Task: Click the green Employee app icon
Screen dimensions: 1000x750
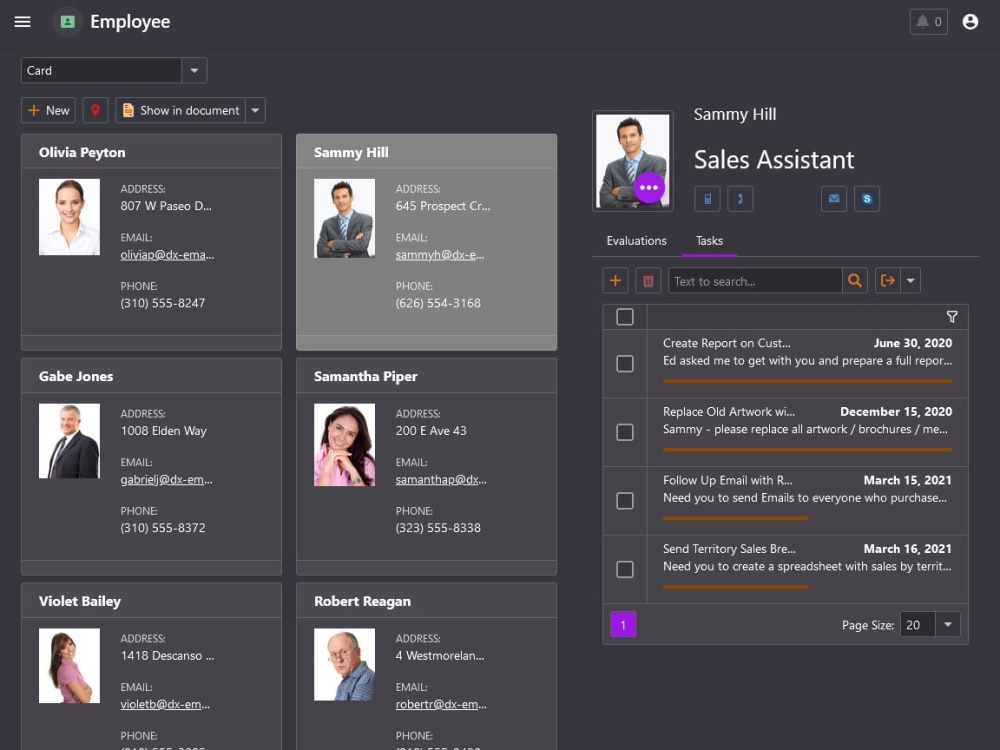Action: coord(68,22)
